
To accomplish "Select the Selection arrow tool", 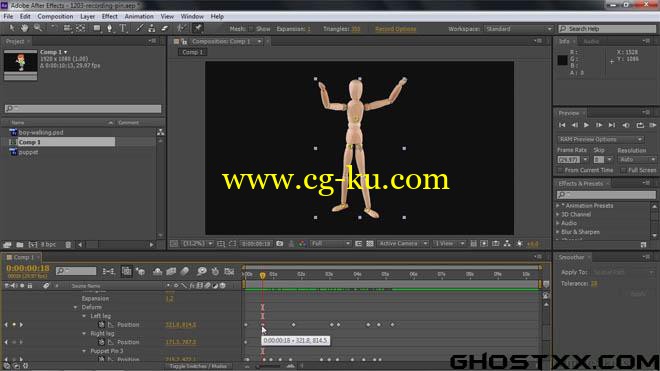I will [x=12, y=28].
